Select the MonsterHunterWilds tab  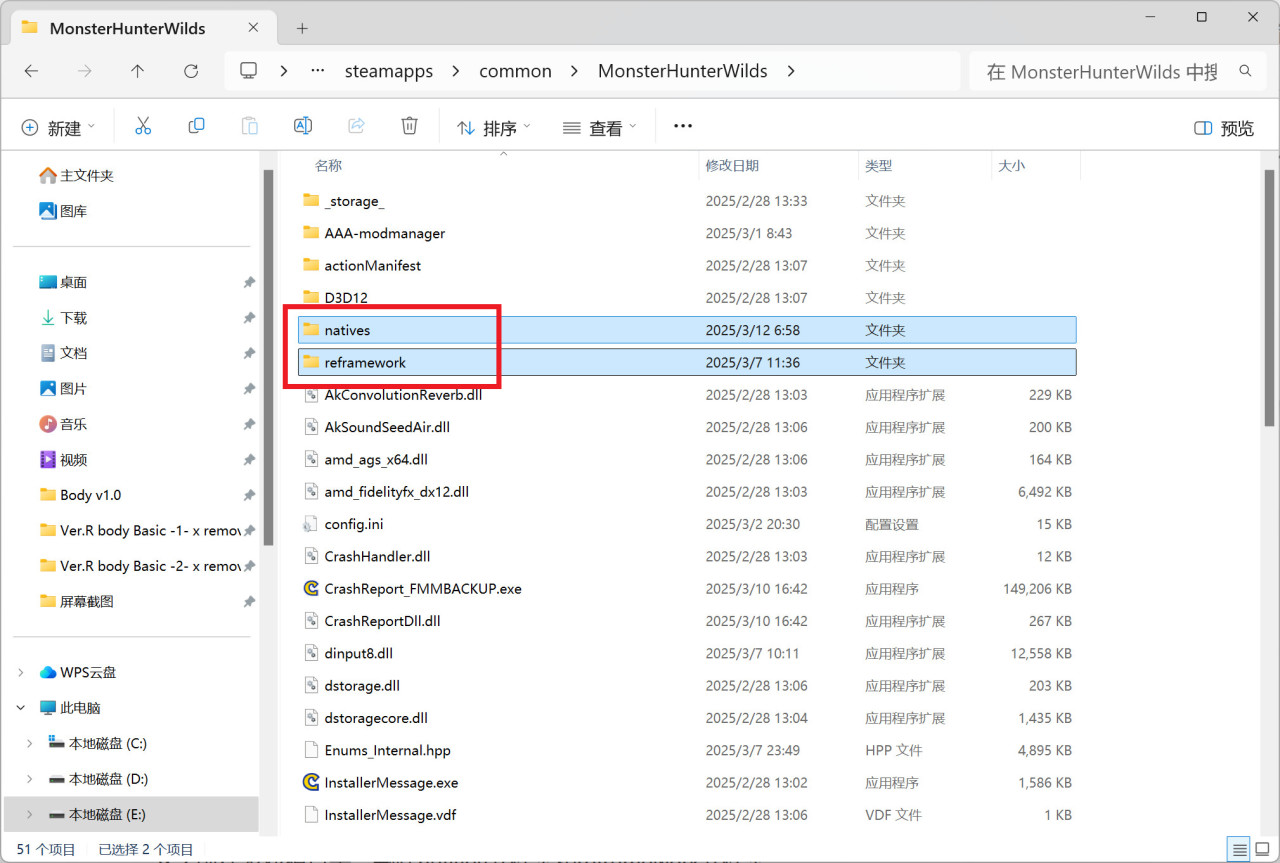click(x=130, y=28)
